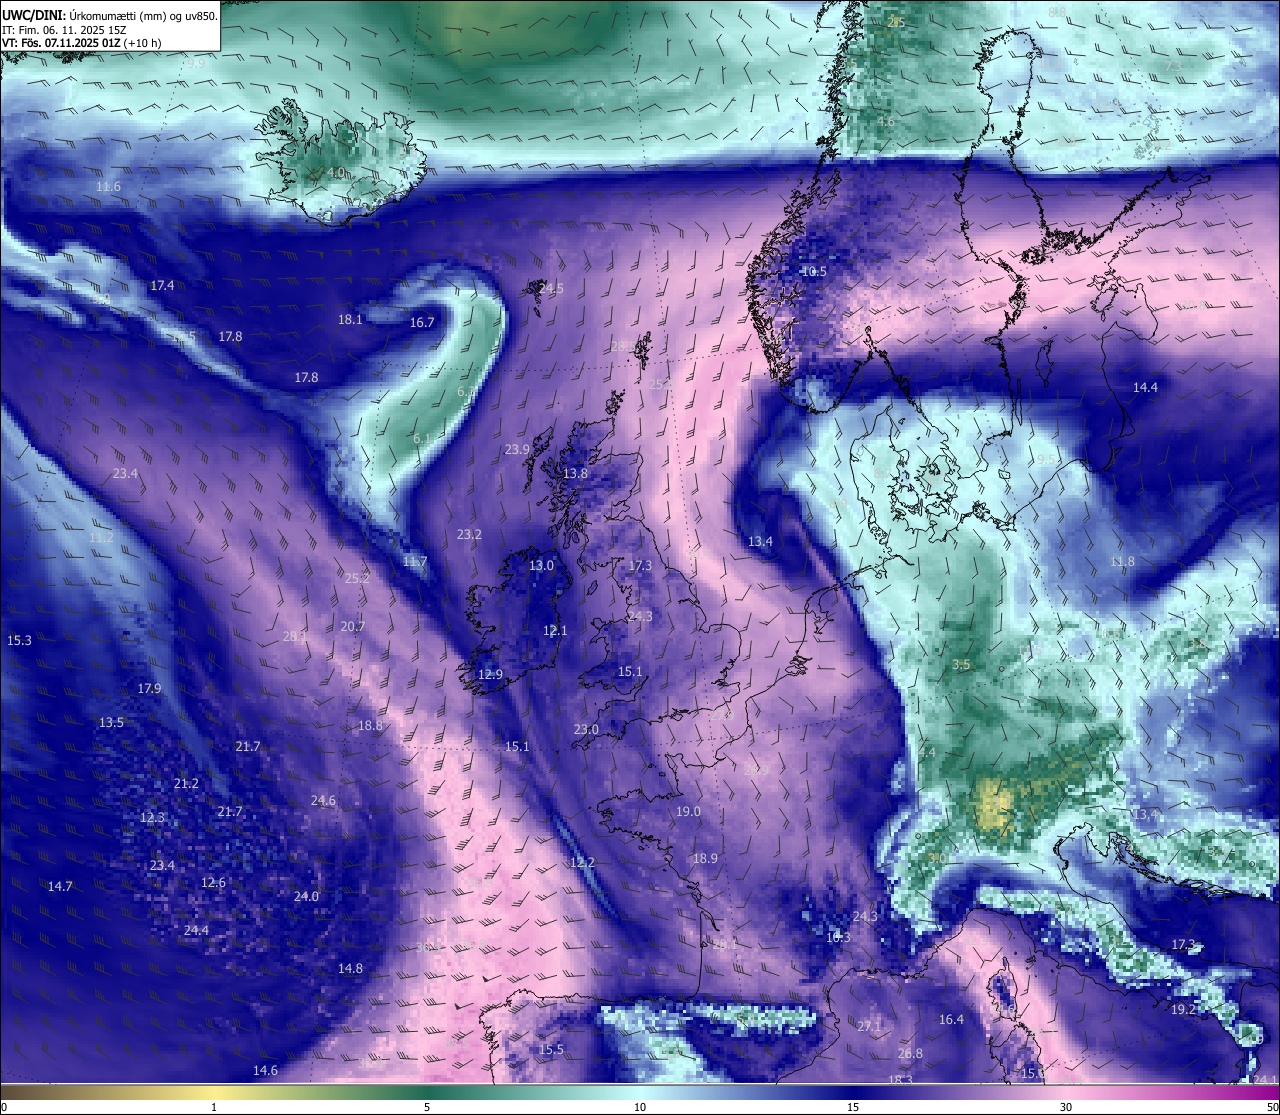Click the 12.2 value in Bay of Biscay

[x=582, y=863]
